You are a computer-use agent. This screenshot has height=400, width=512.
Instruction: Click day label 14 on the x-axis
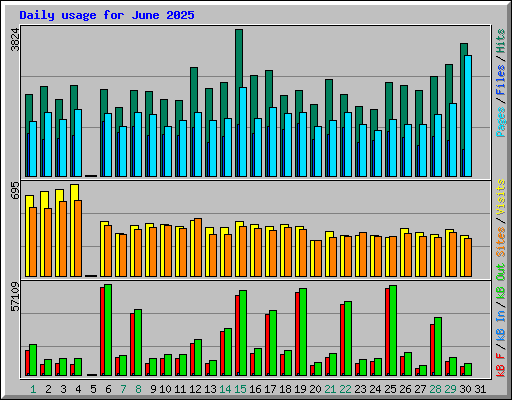tap(225, 389)
